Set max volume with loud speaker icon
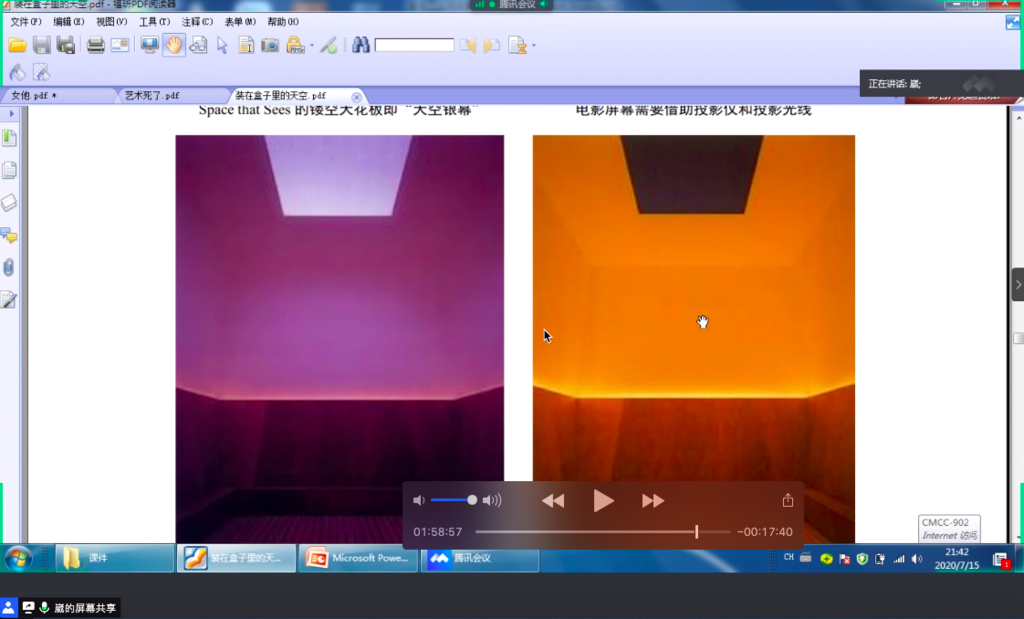Image resolution: width=1024 pixels, height=619 pixels. [x=492, y=500]
